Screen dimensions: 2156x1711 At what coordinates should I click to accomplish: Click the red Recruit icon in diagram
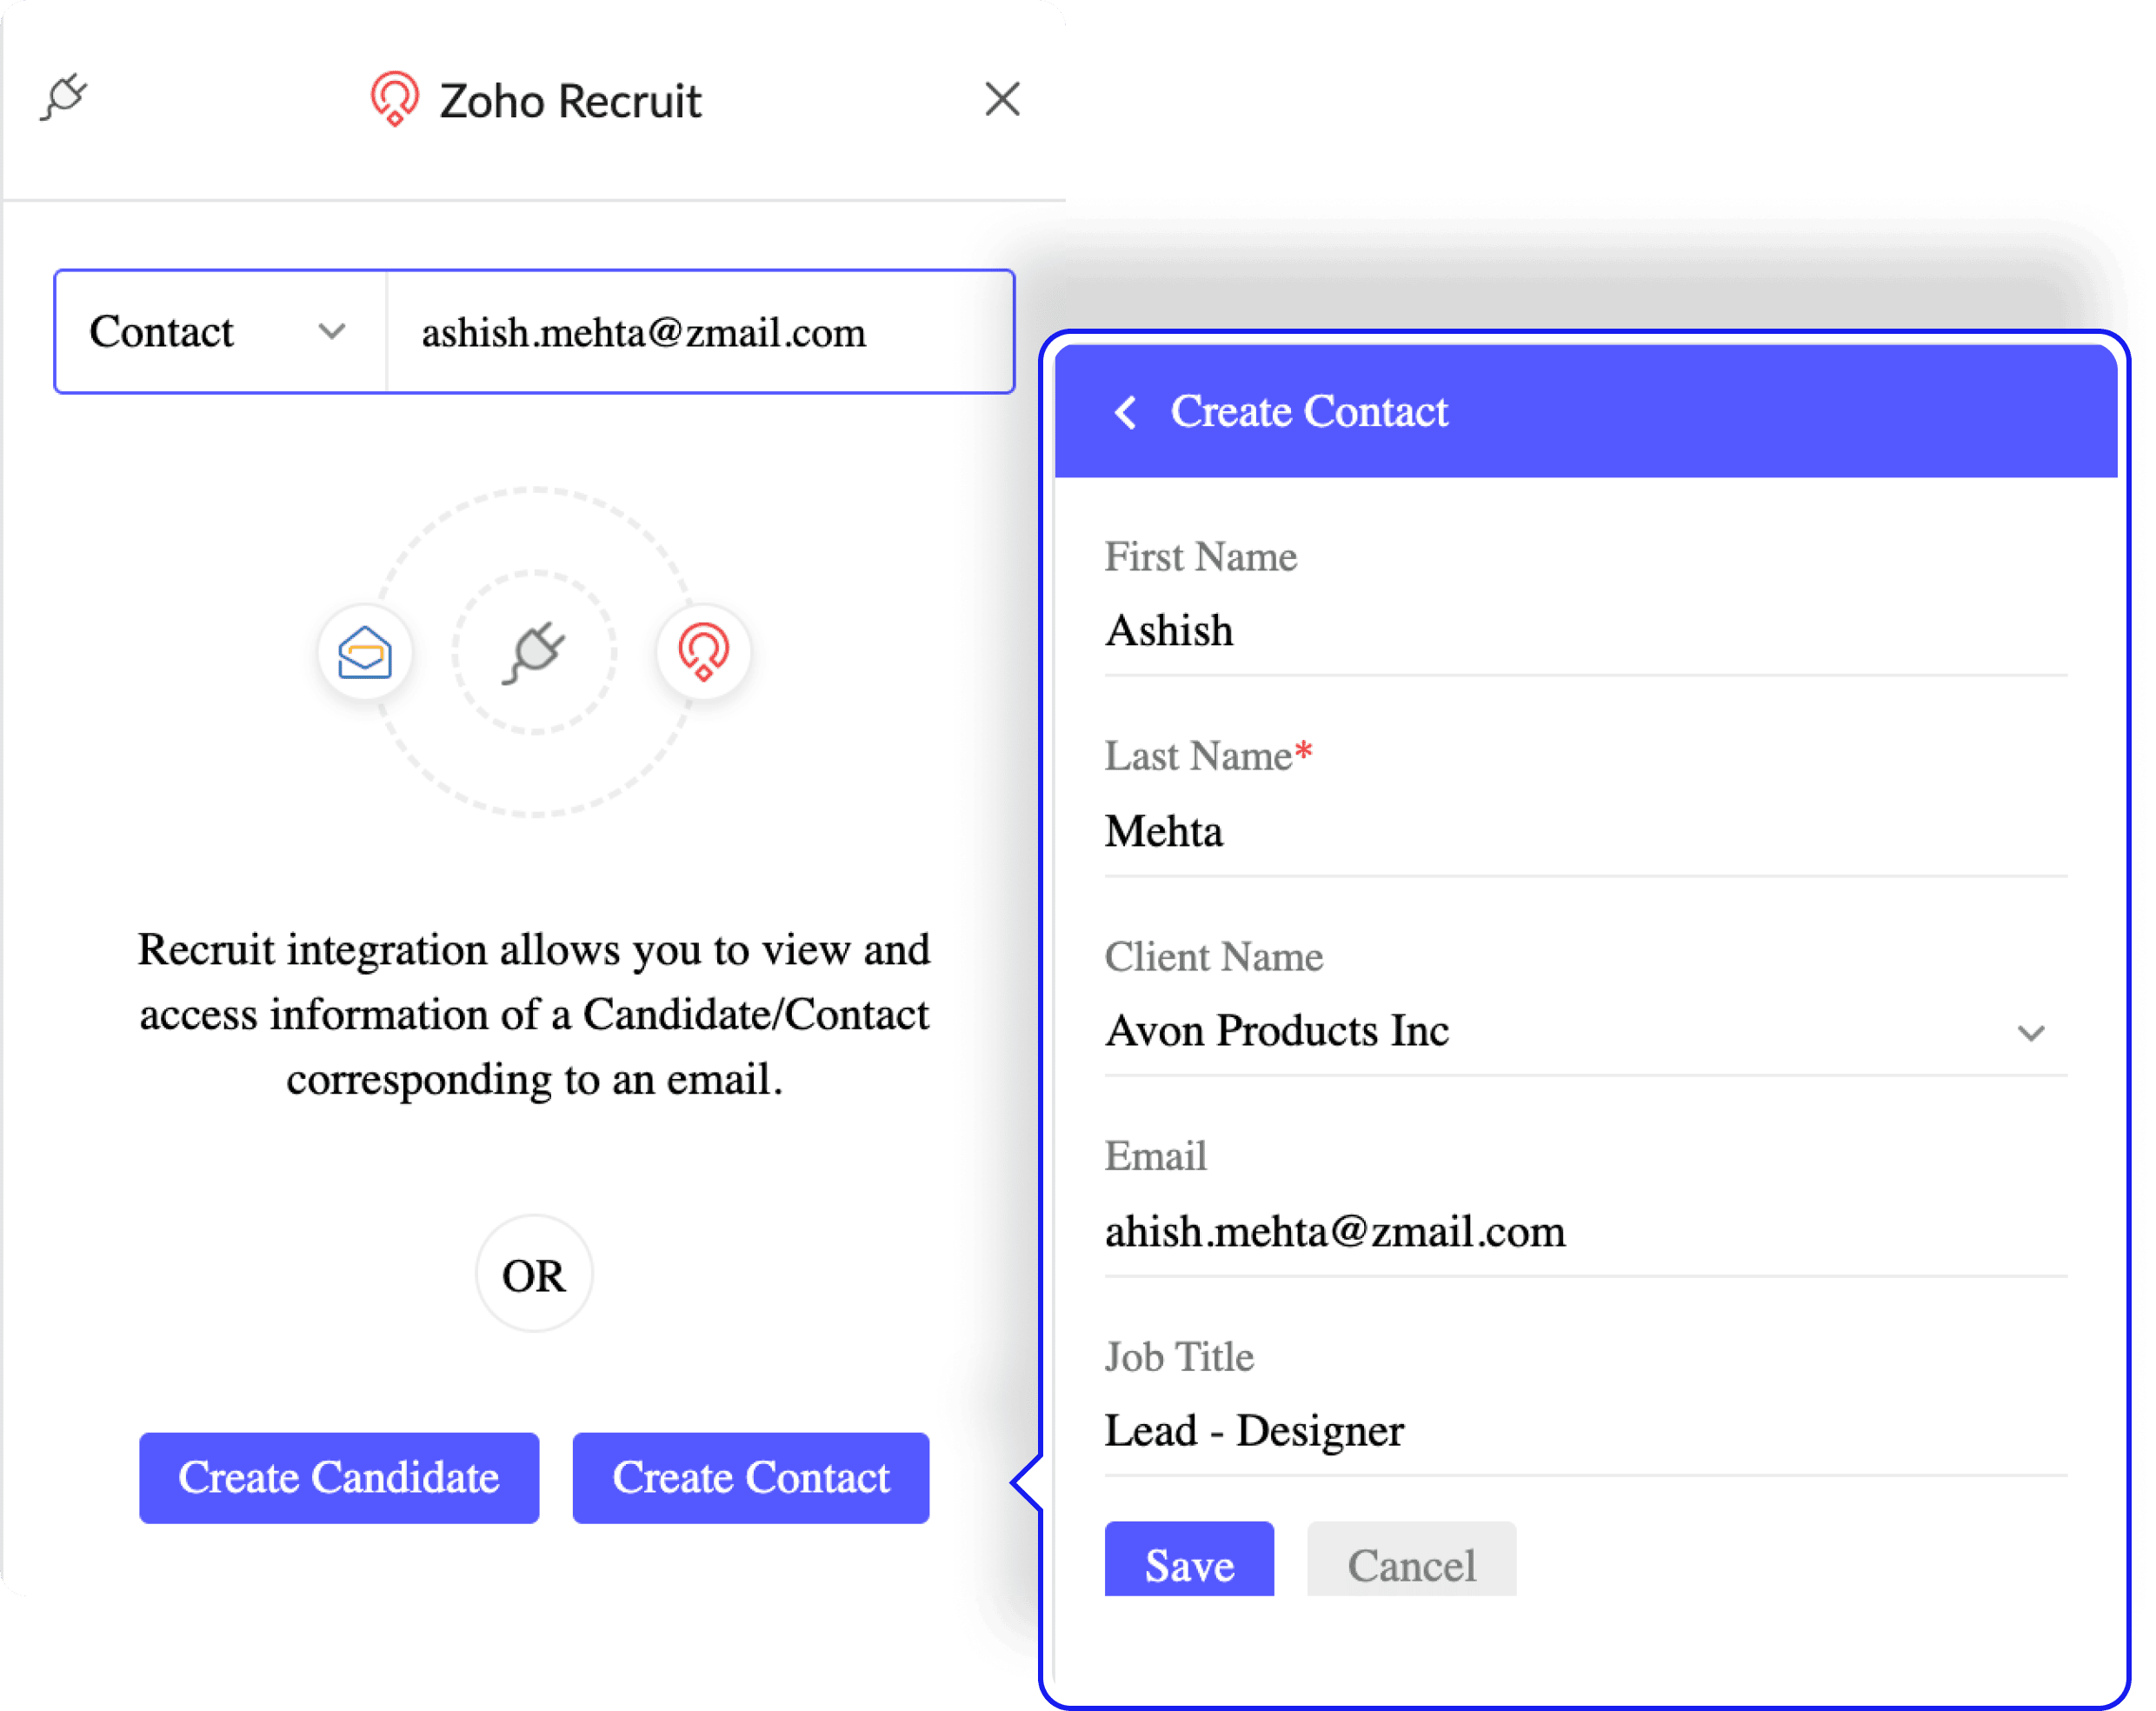pyautogui.click(x=703, y=652)
